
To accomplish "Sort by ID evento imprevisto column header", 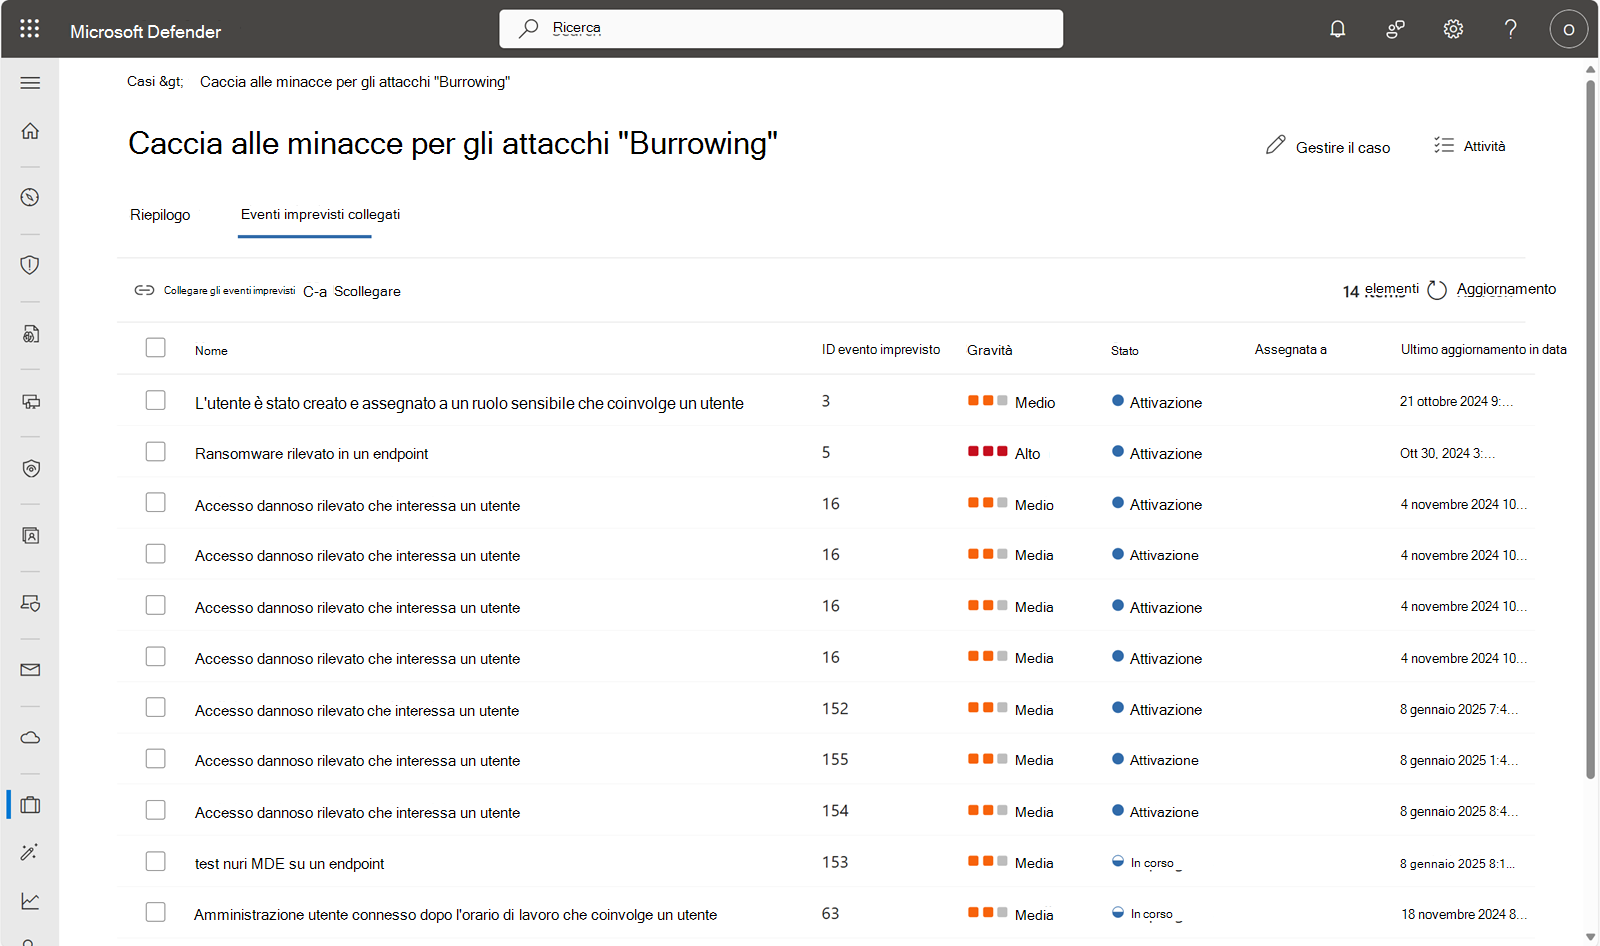I will [881, 350].
